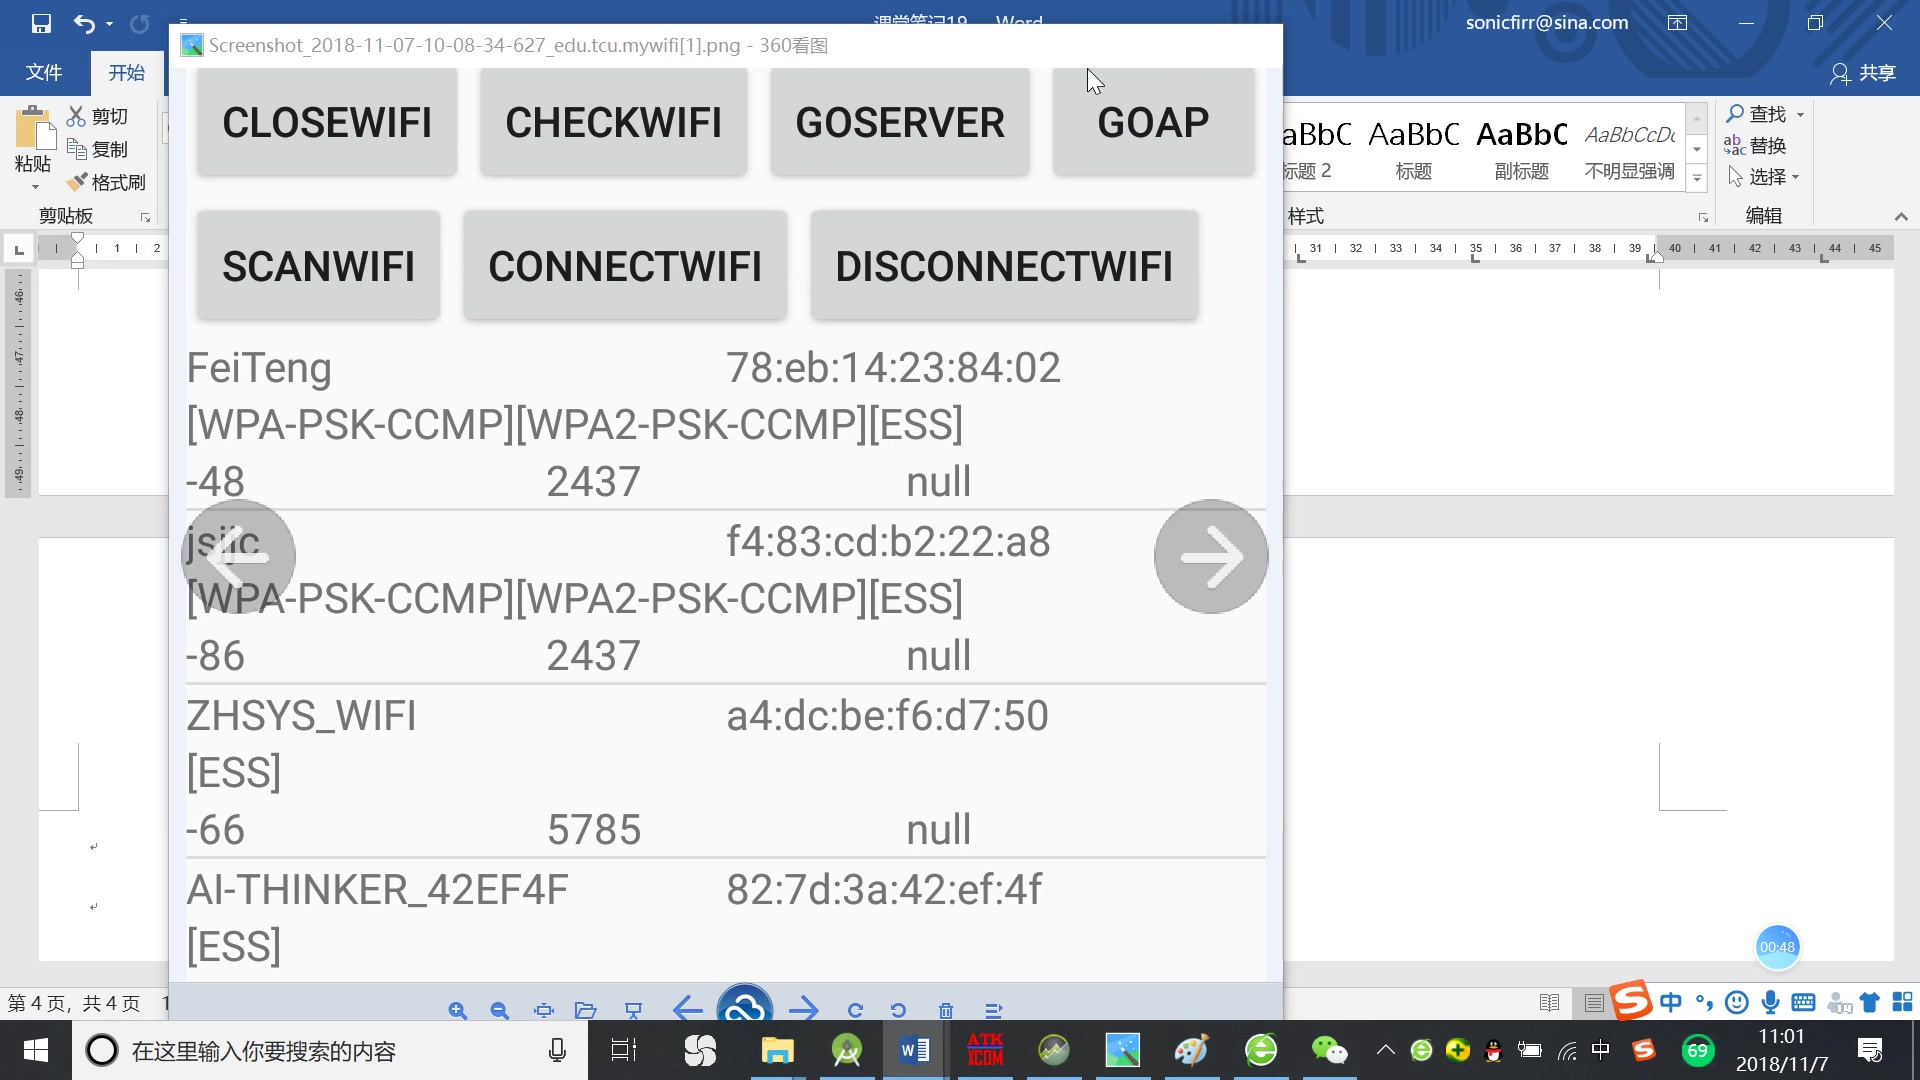Screen dimensions: 1920x1080
Task: Open image file folder icon
Action: pos(586,1010)
